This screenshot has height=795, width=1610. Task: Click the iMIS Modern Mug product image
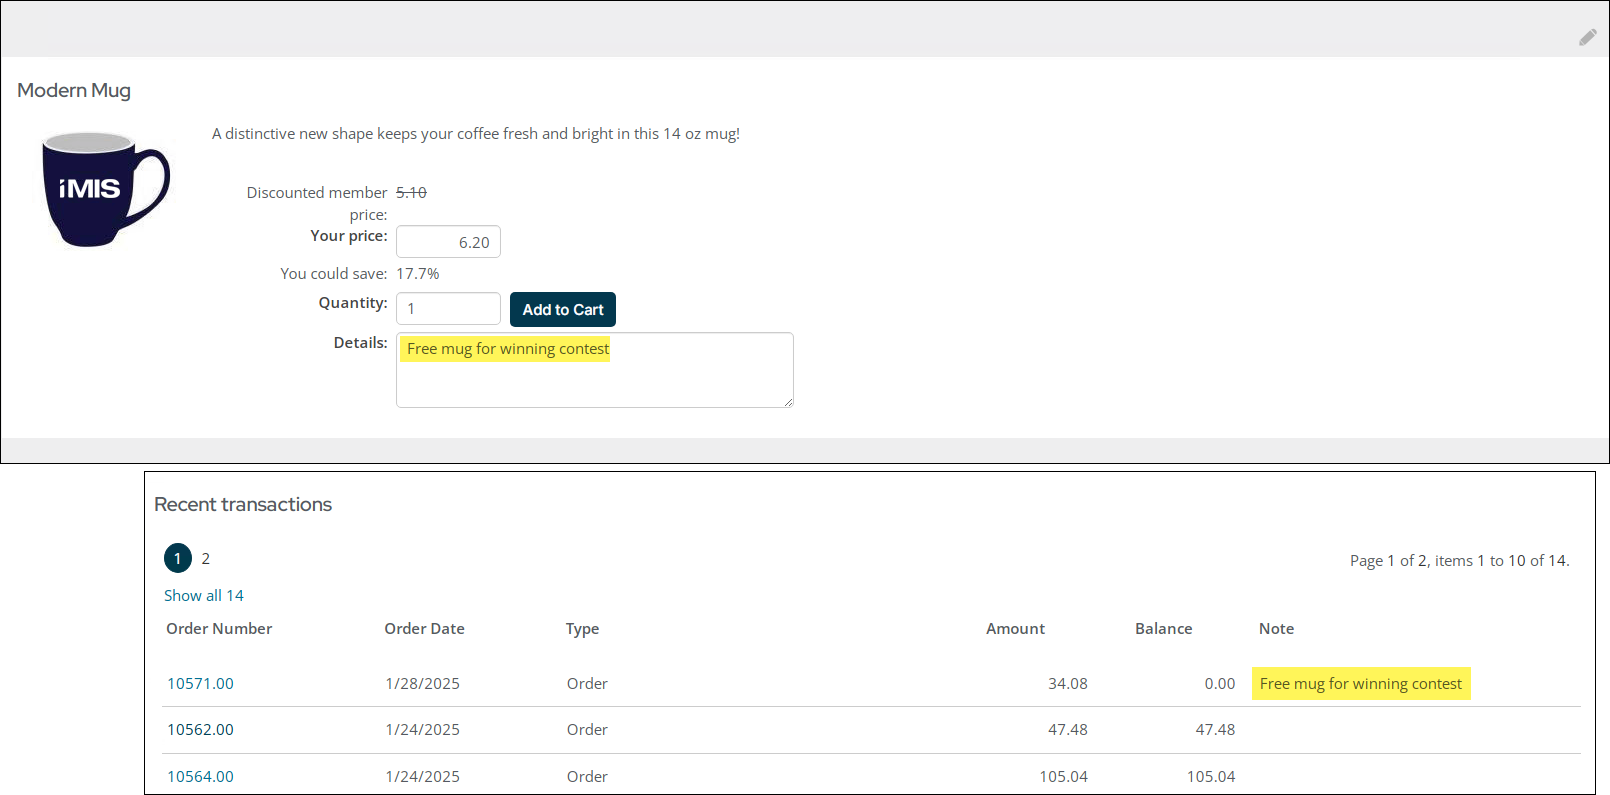tap(106, 189)
